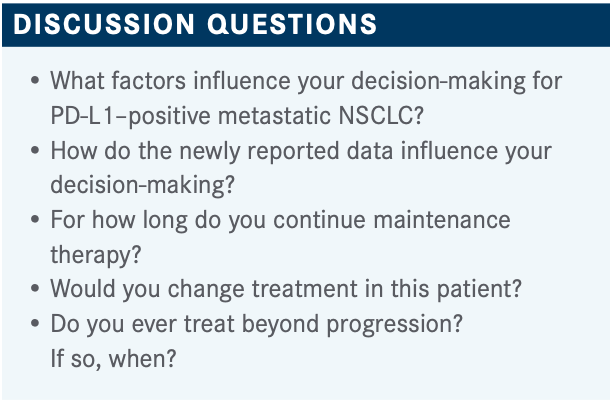610x400 pixels.
Task: Click the dark blue header bar
Action: pos(306,25)
